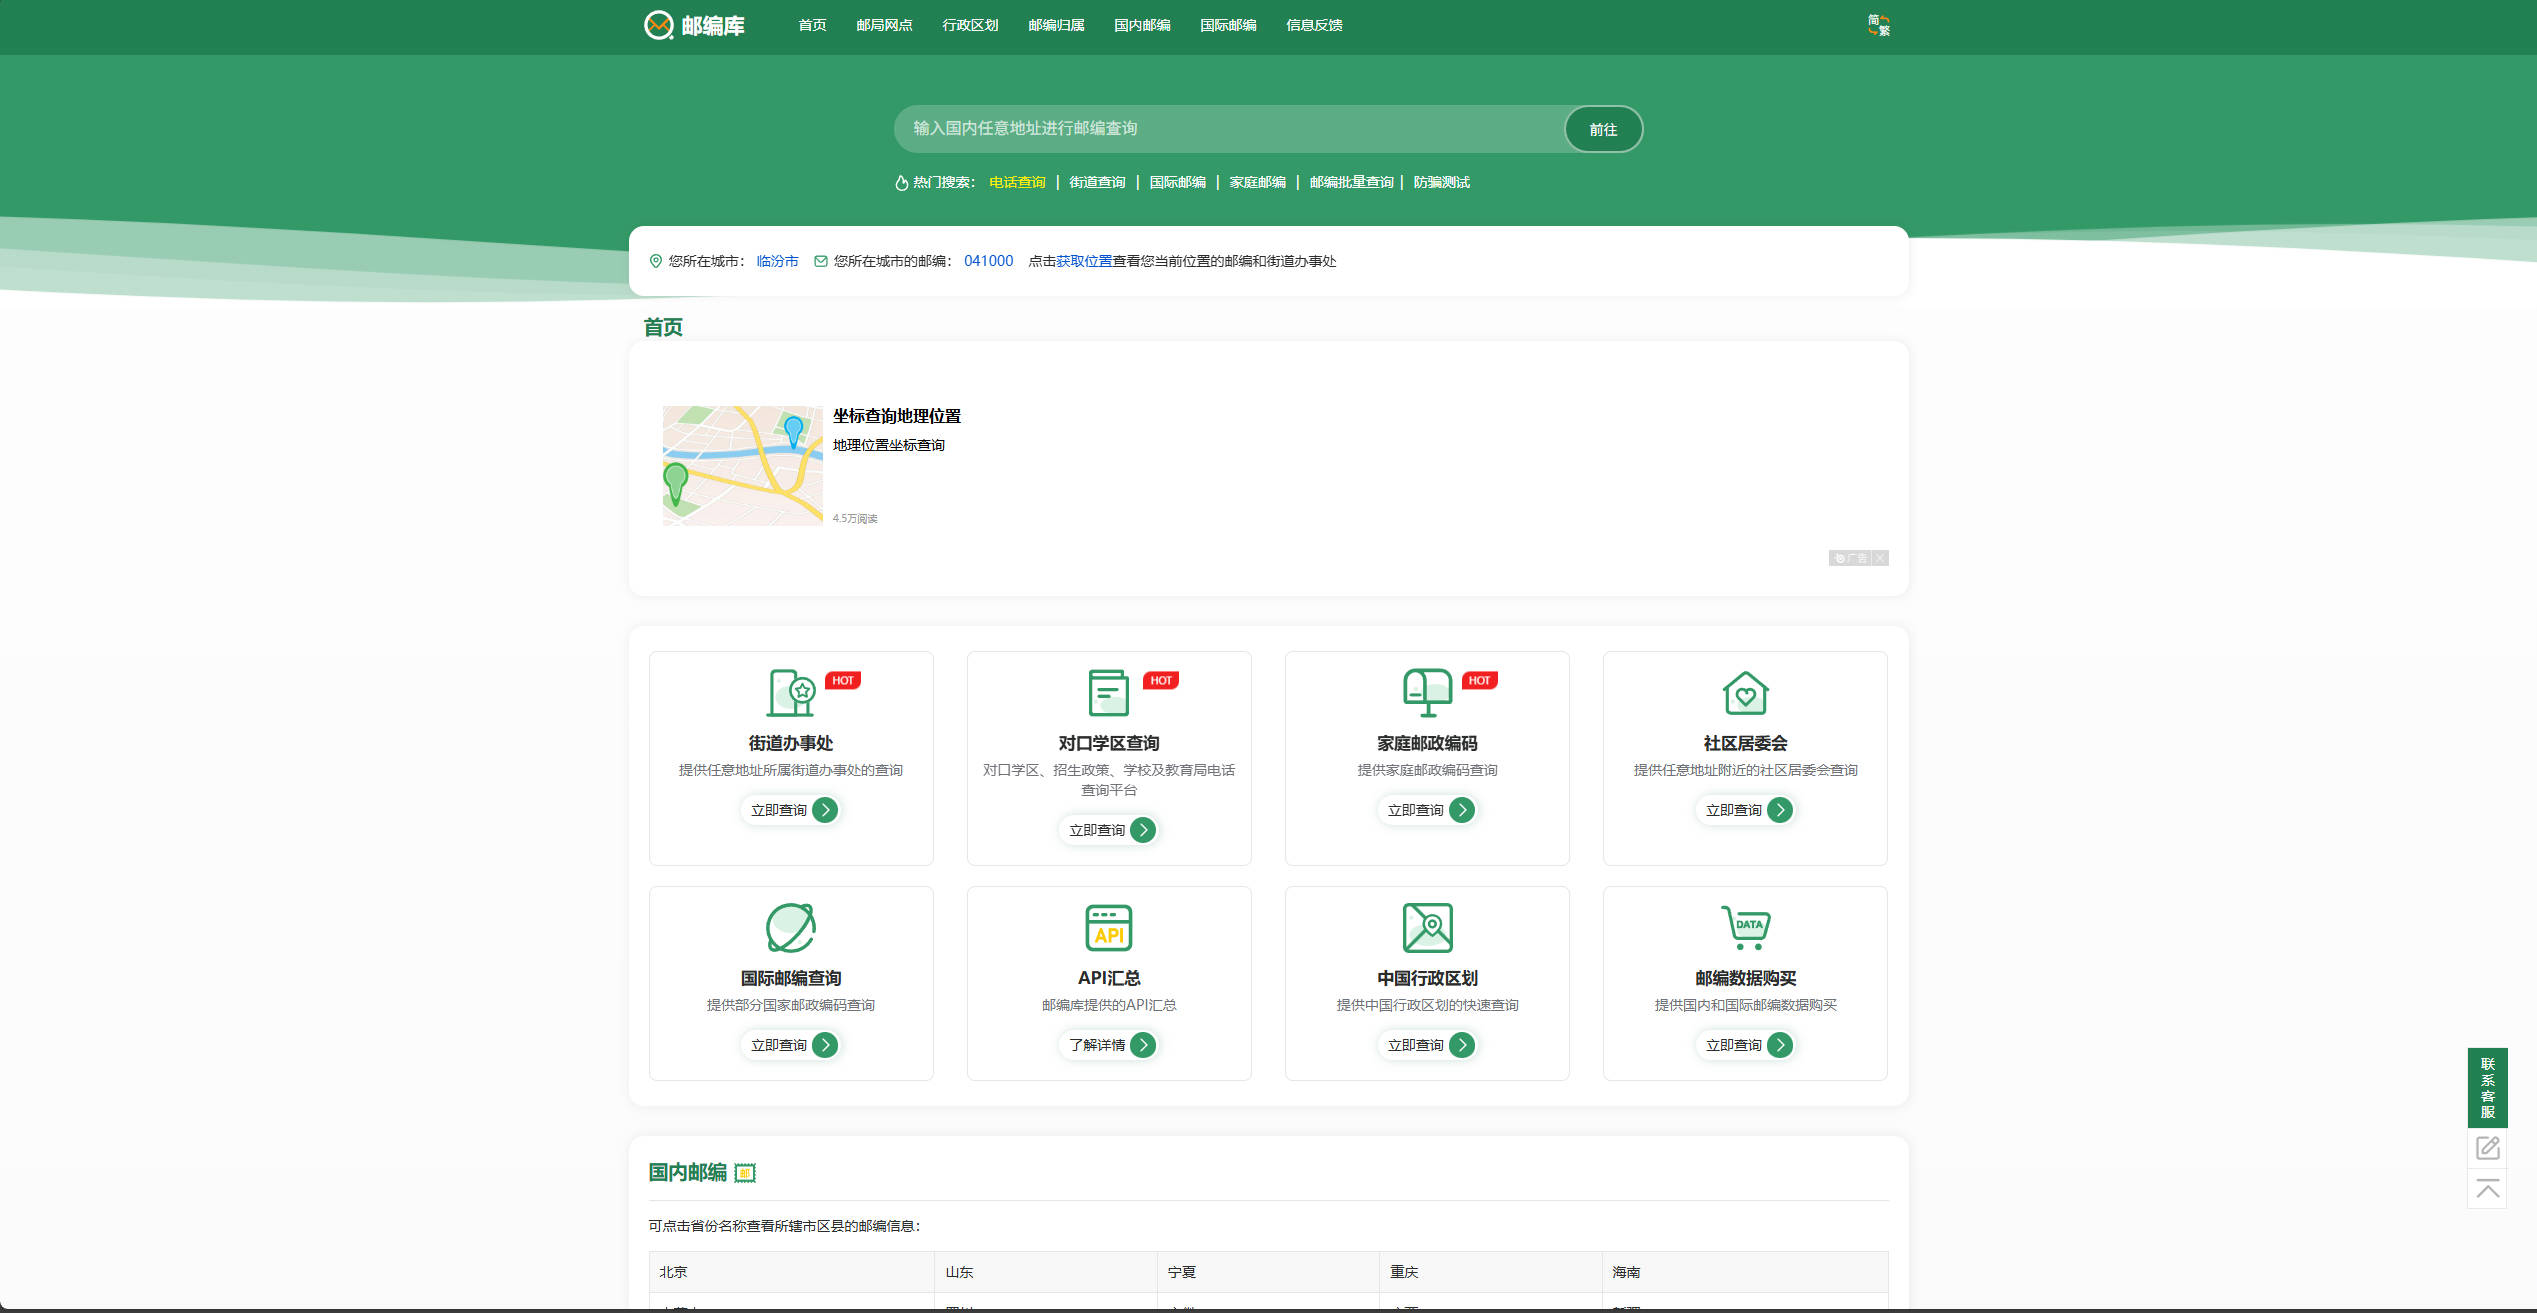
Task: Click the 获取位置 link
Action: point(1083,261)
